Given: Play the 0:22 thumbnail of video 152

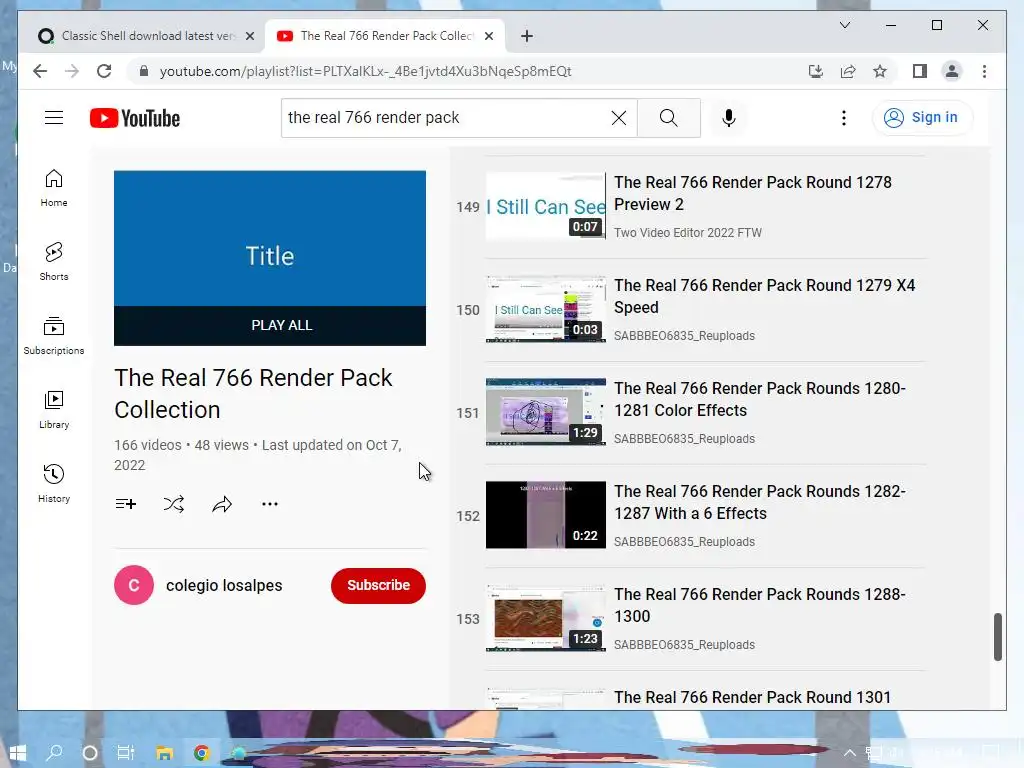Looking at the screenshot, I should 546,515.
